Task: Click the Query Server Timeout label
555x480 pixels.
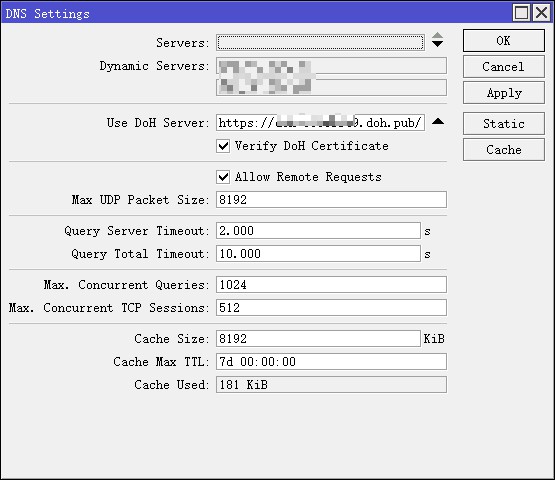Action: point(136,231)
